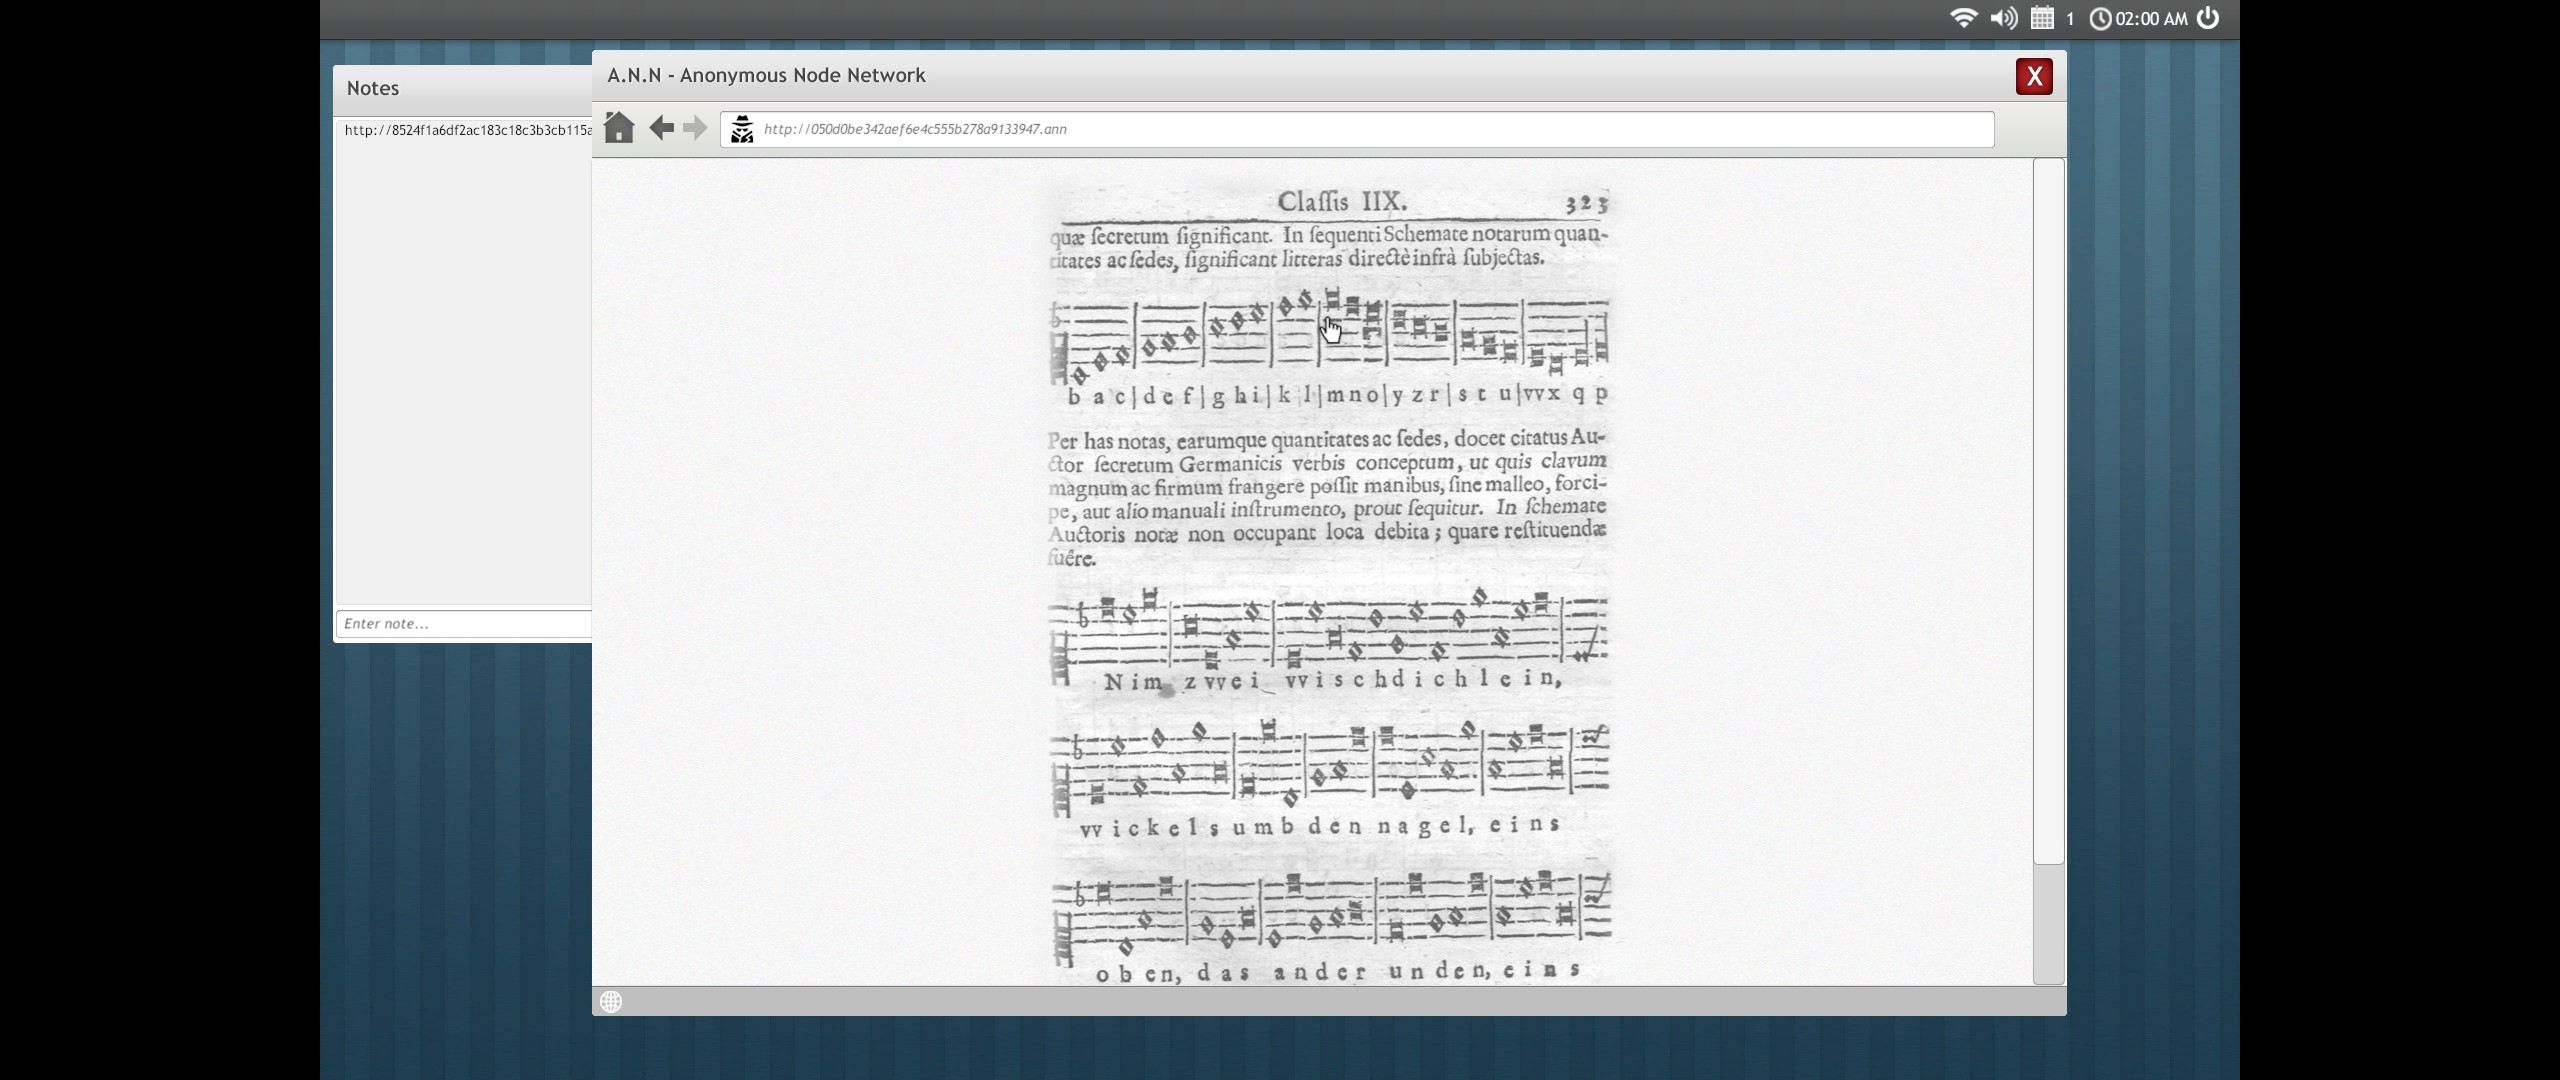Click the 02:00 AM clock
Screen dimensions: 2560x1080
(2150, 18)
